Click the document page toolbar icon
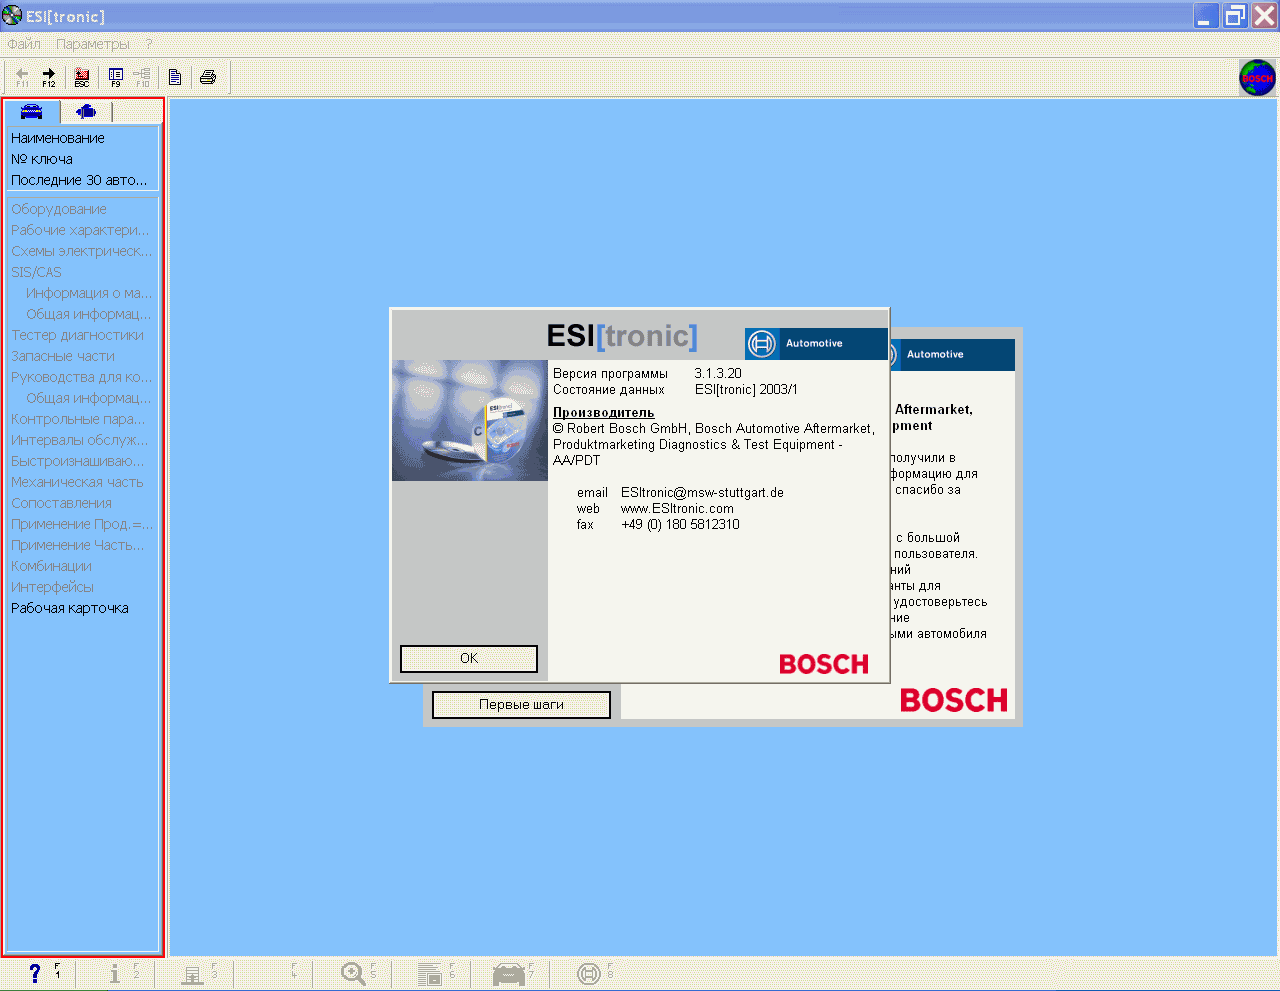 tap(175, 77)
